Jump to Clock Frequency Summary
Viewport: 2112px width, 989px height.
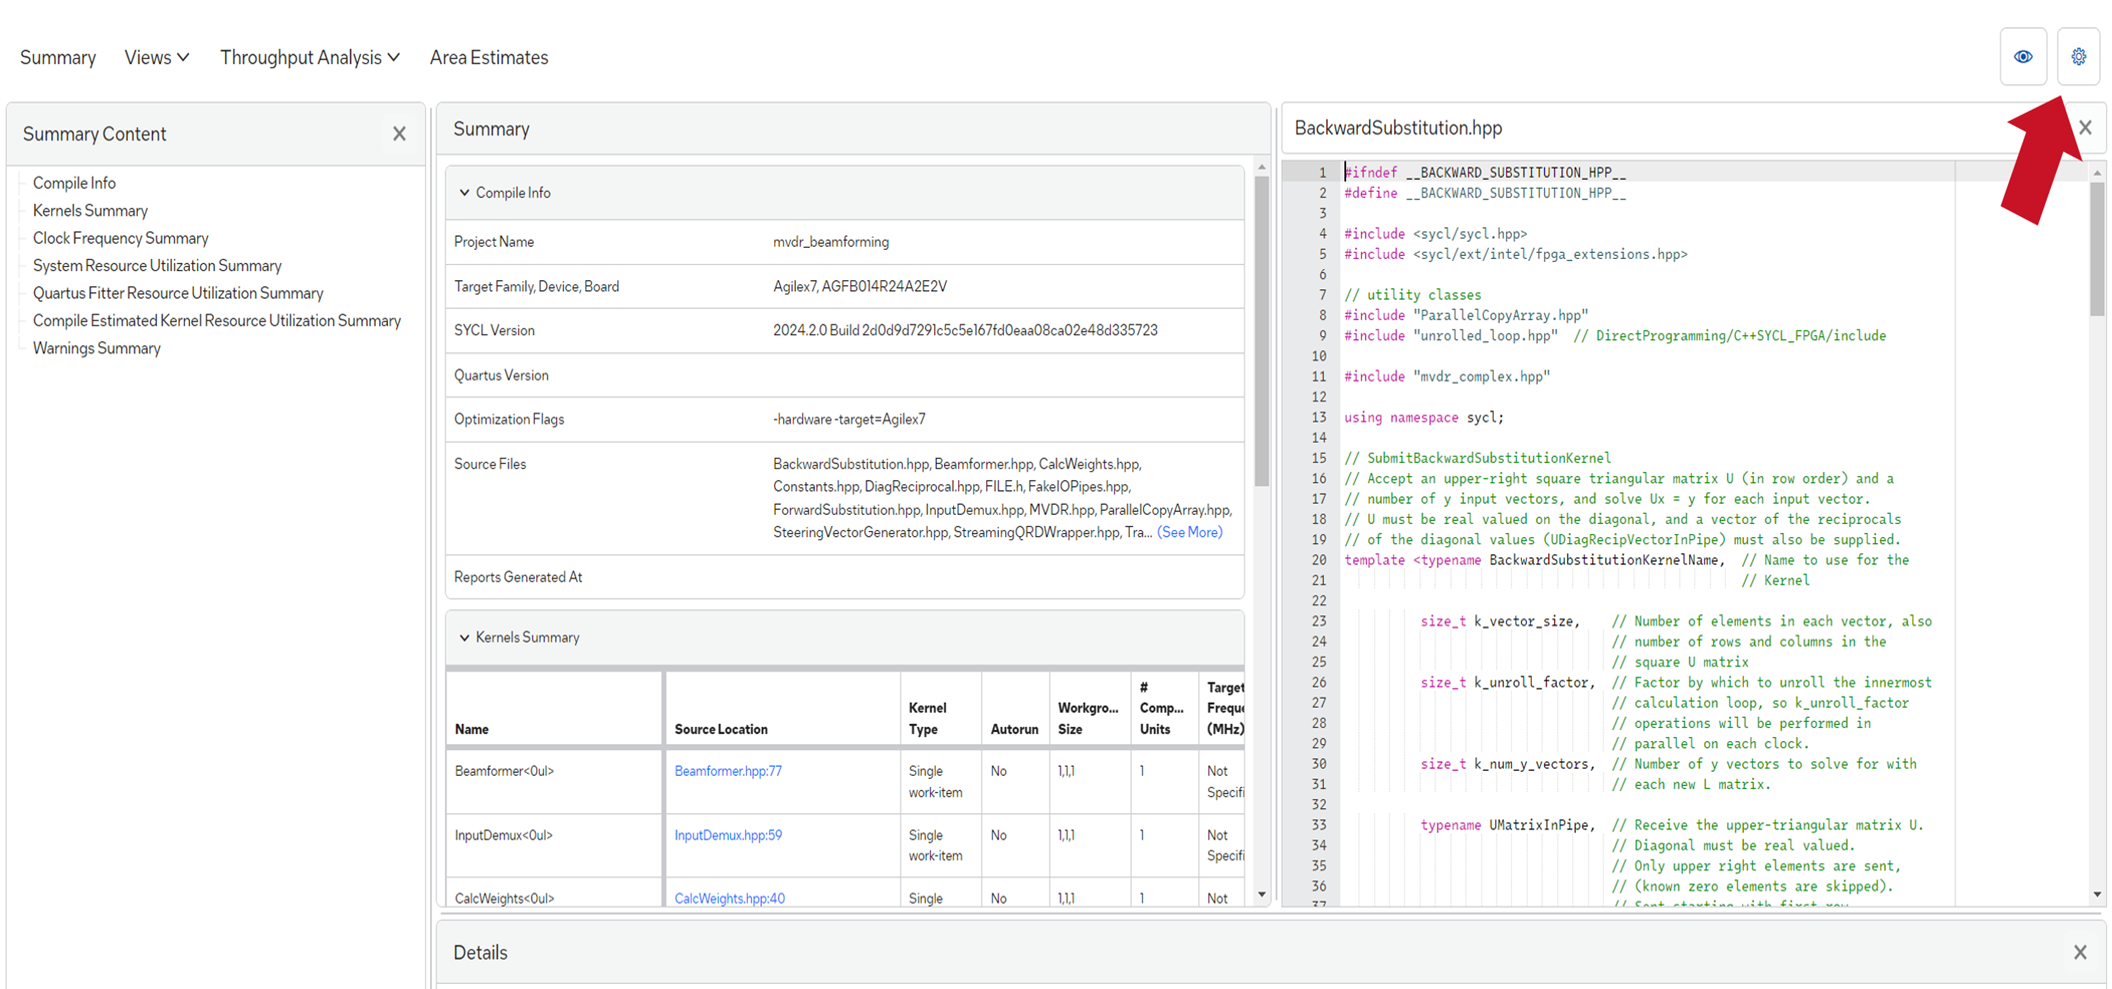(120, 238)
